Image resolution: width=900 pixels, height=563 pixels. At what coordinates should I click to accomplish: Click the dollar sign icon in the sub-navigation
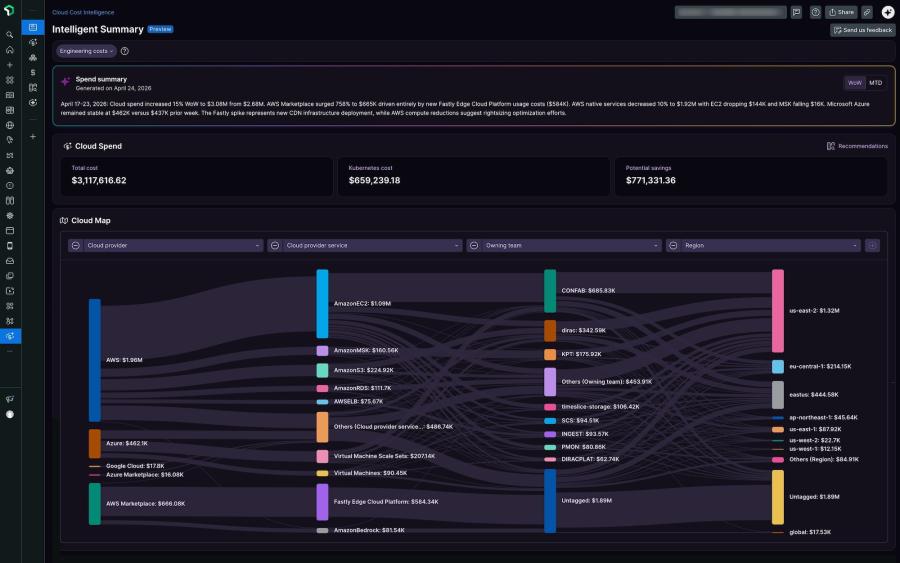[x=33, y=72]
